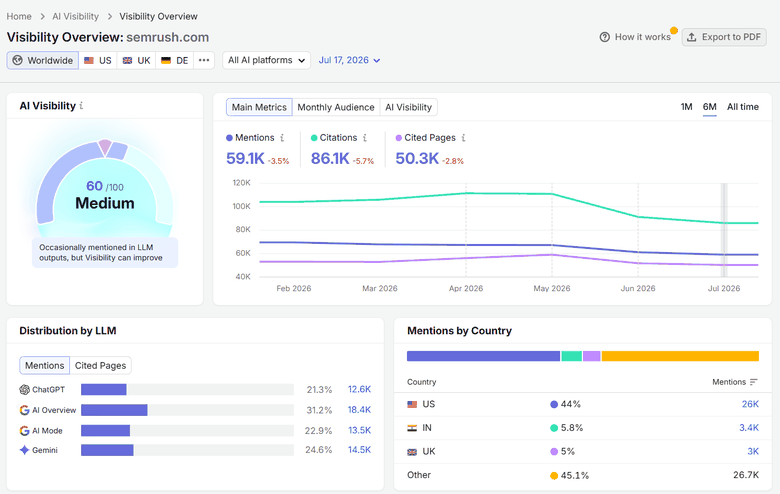Click the green IN segment of country bar
This screenshot has height=494, width=780.
coord(572,356)
